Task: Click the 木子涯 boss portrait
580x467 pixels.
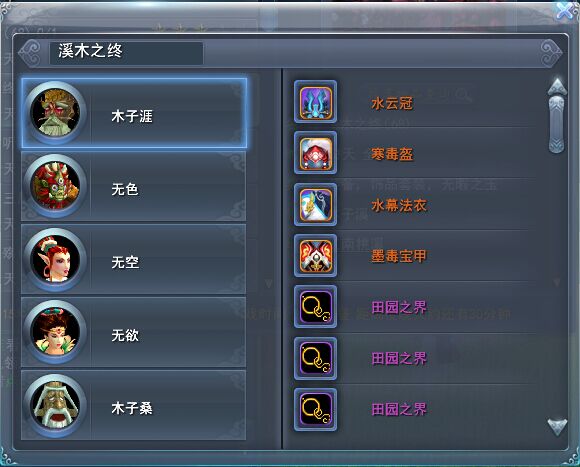Action: tap(55, 112)
